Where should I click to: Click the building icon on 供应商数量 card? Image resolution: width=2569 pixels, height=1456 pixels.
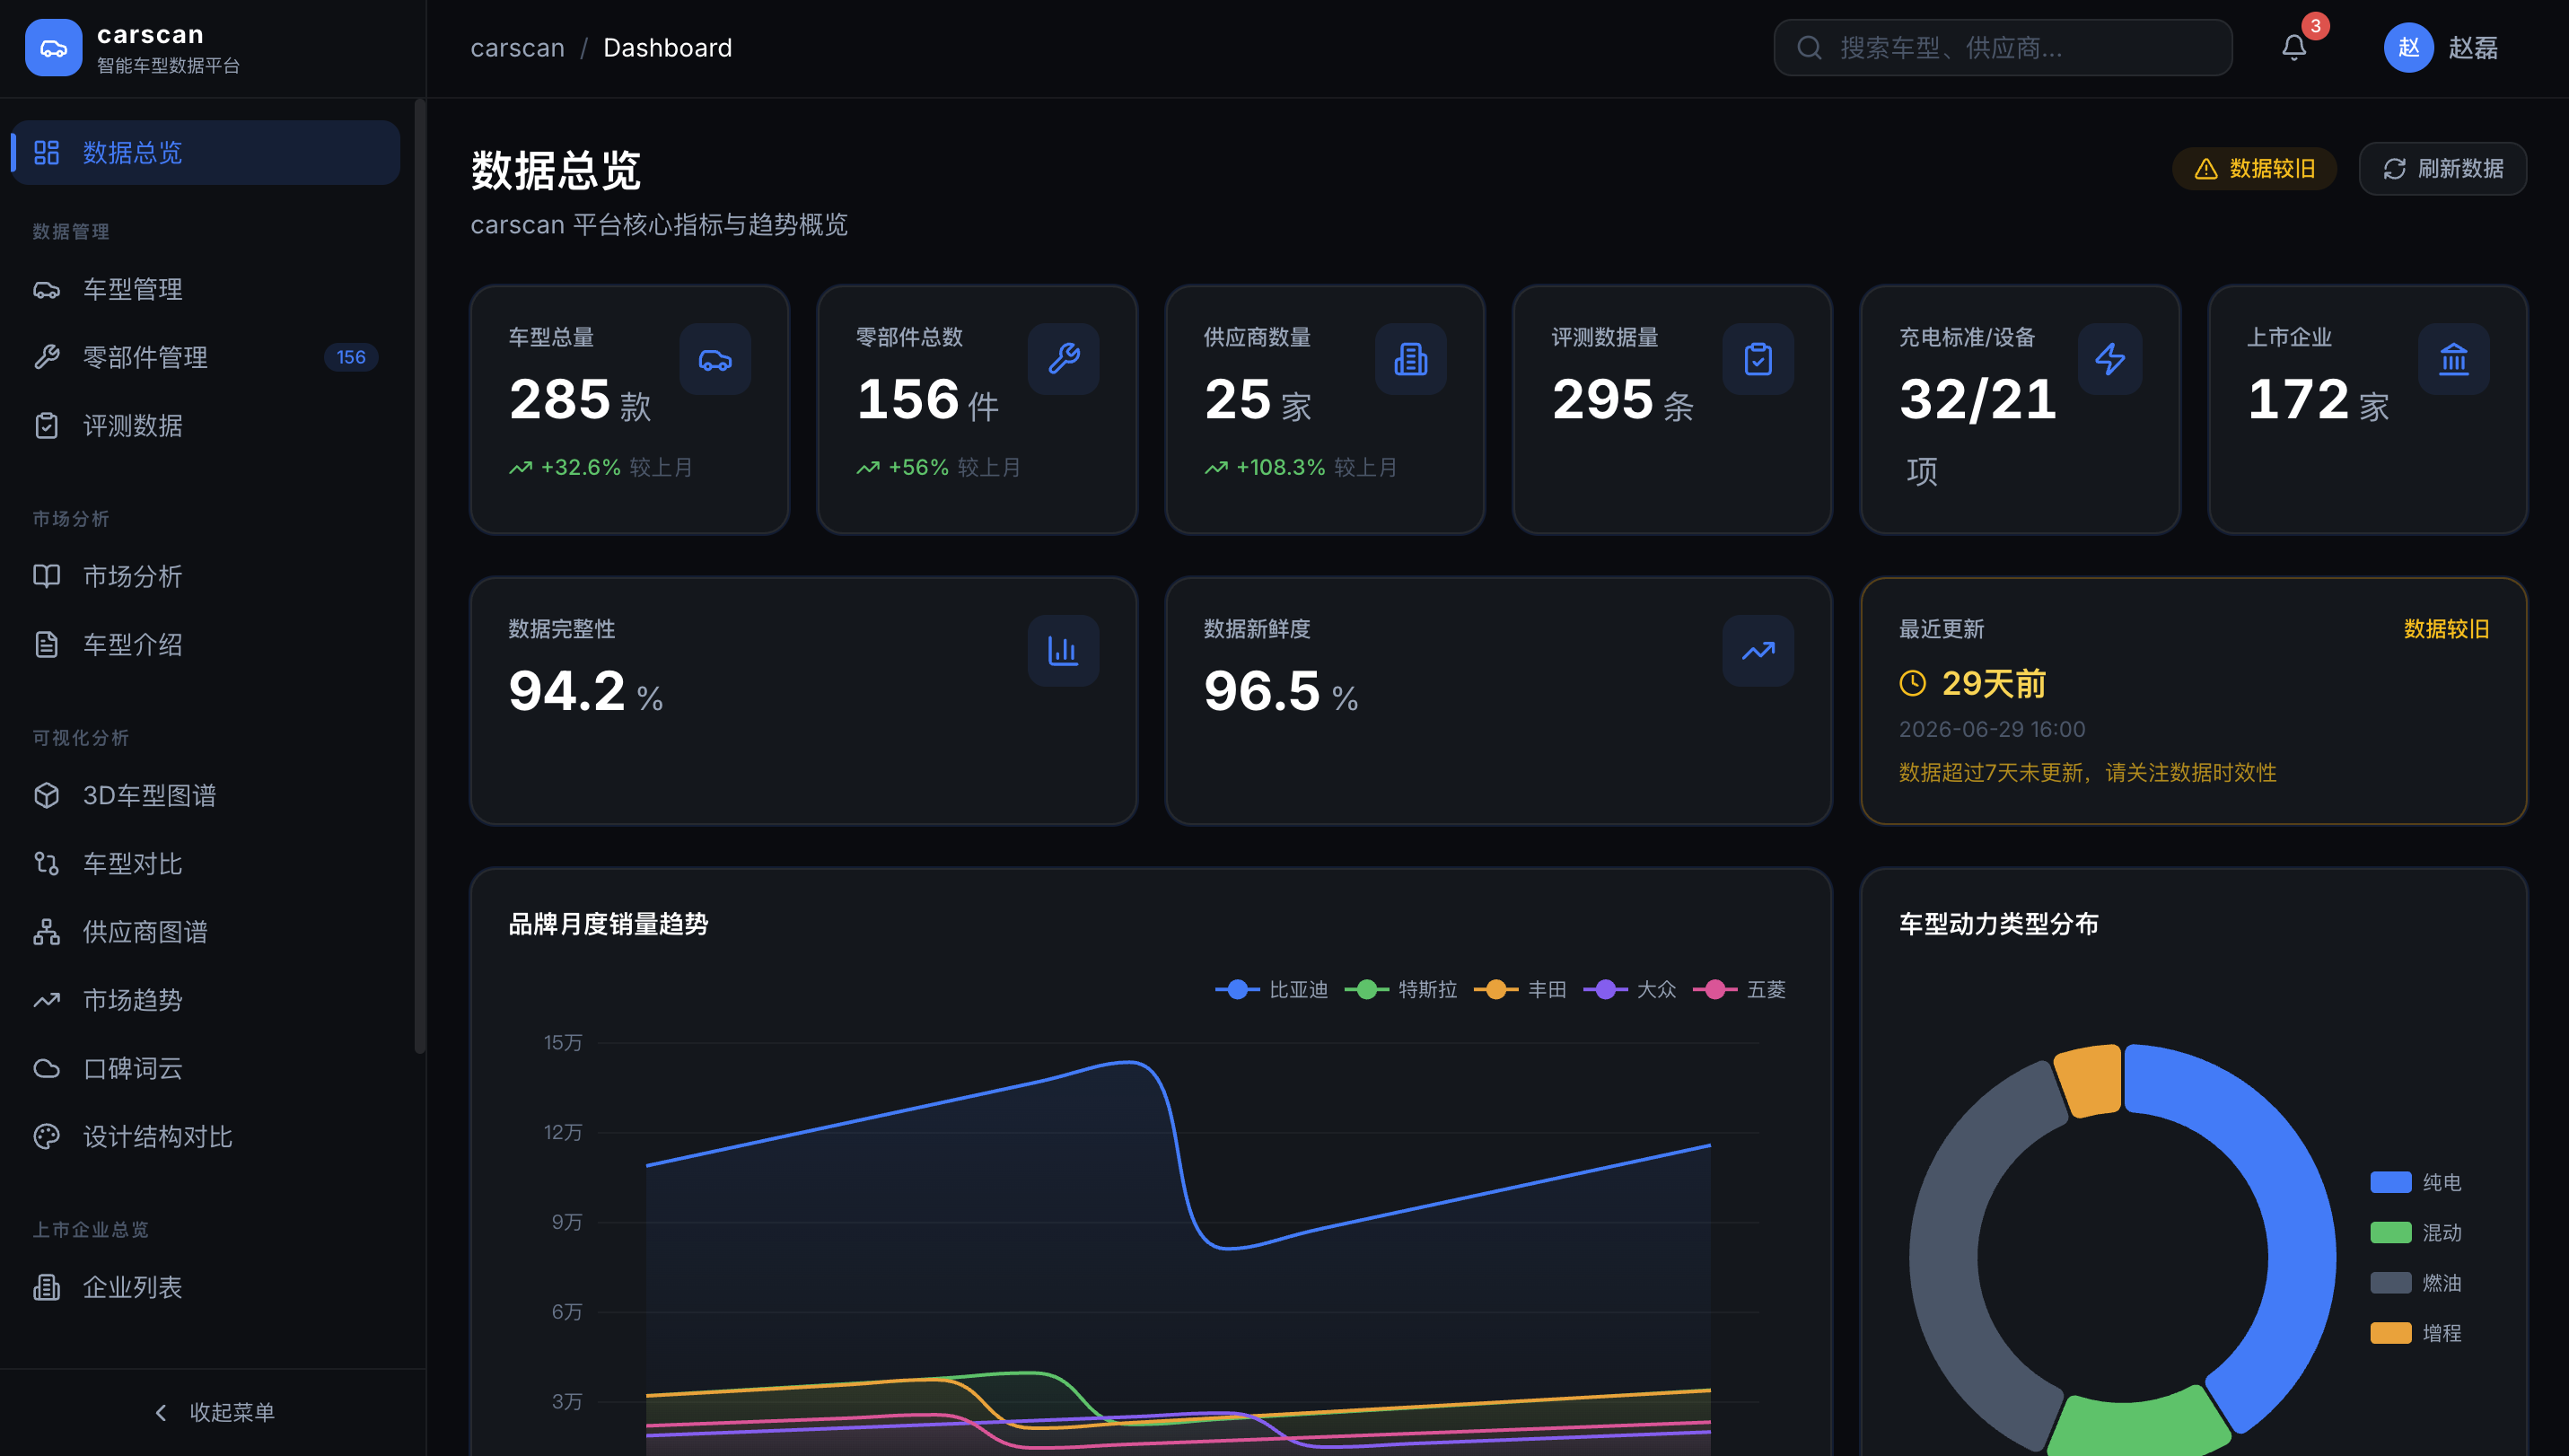click(x=1410, y=359)
